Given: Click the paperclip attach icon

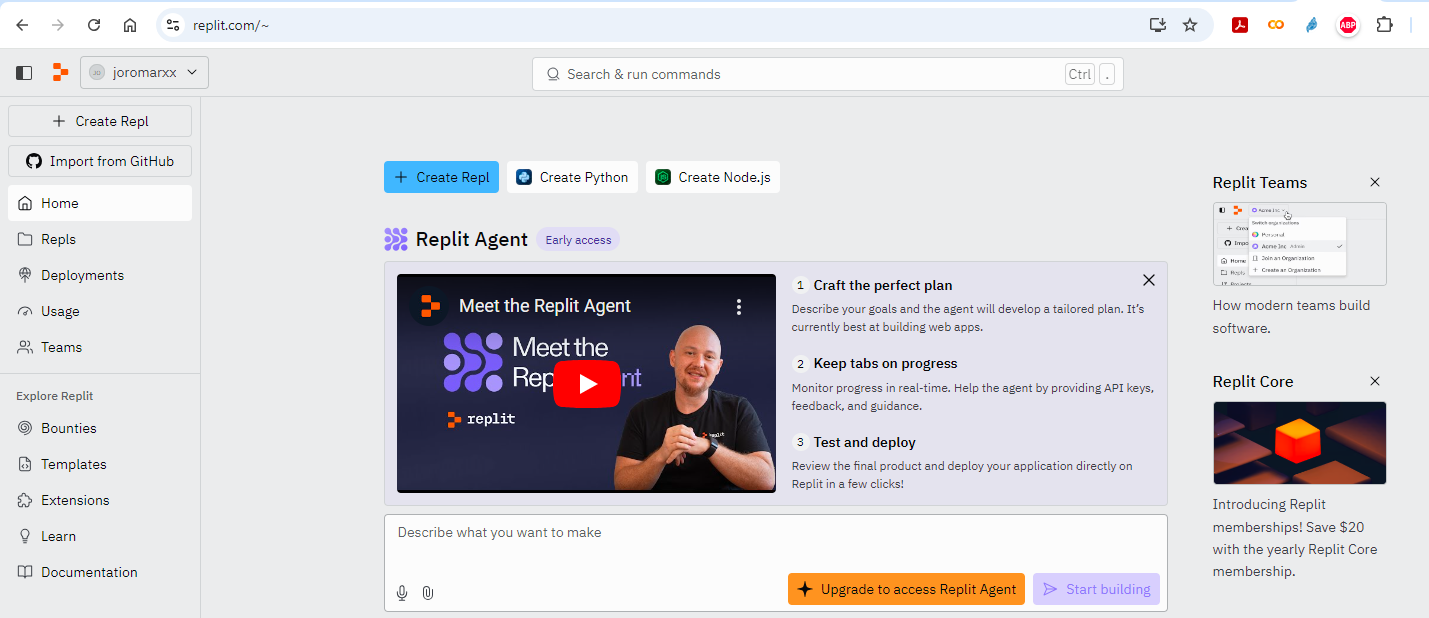Looking at the screenshot, I should (x=428, y=593).
